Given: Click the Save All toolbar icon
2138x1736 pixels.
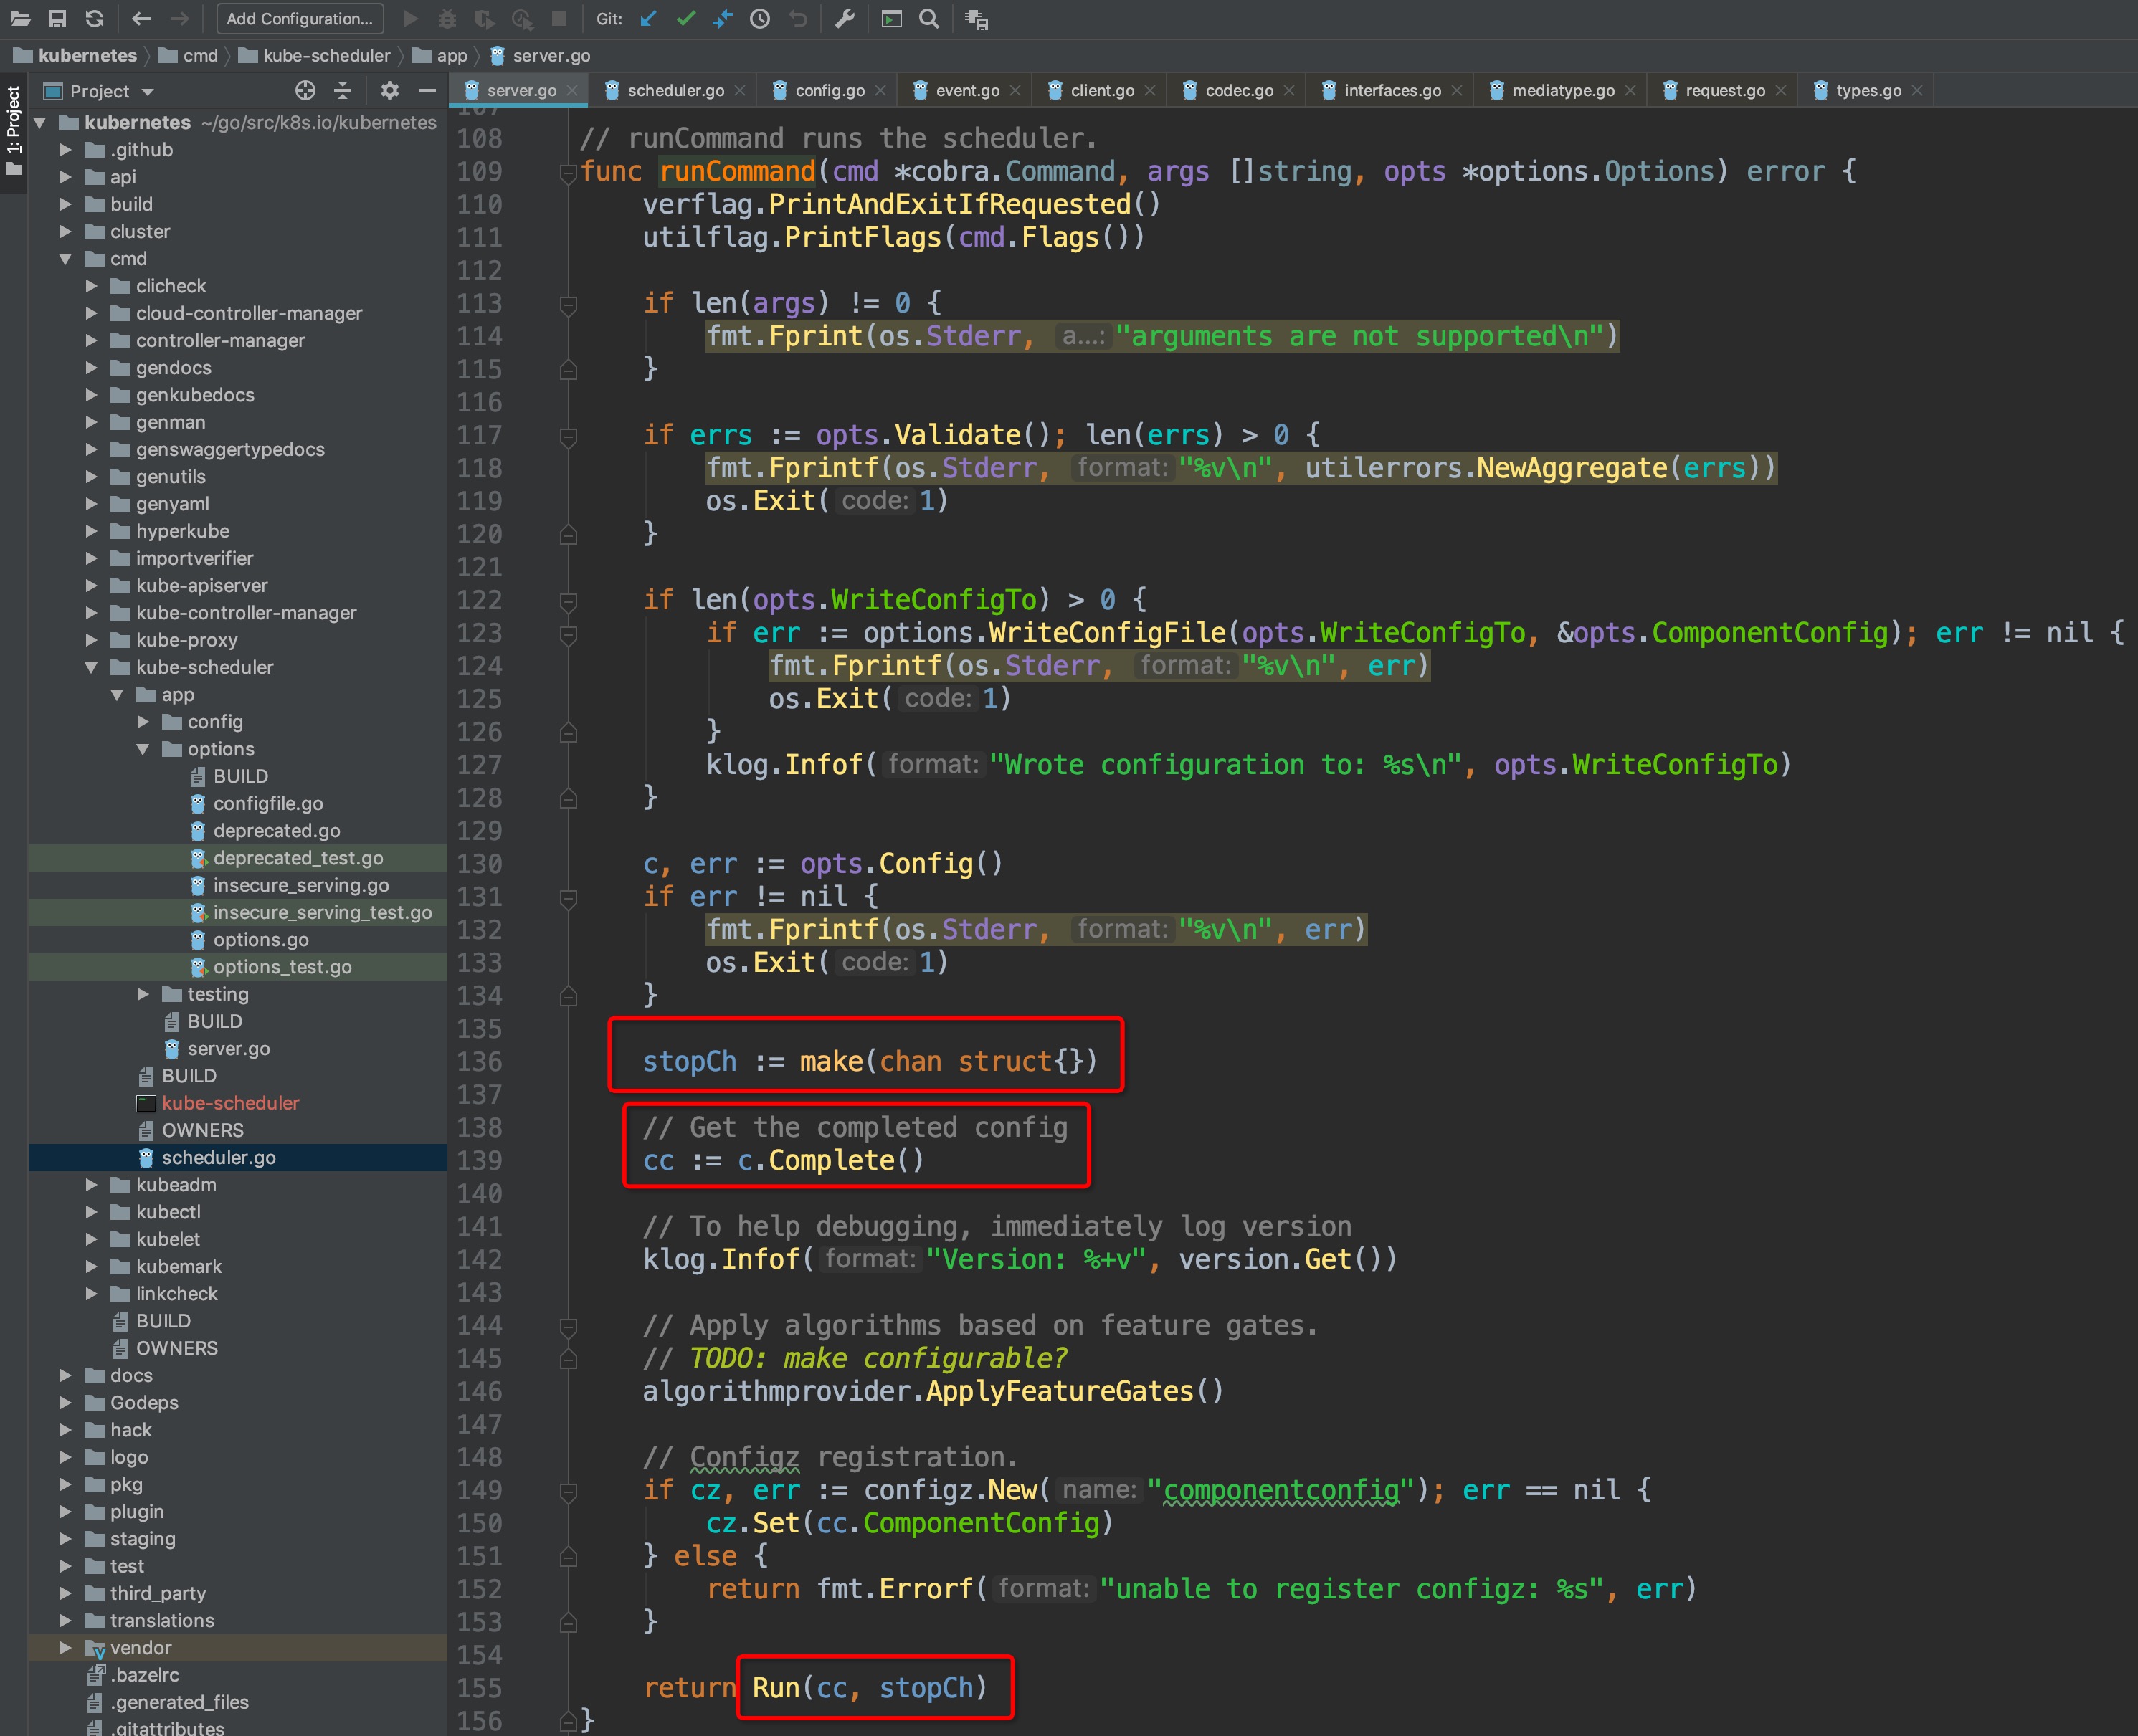Looking at the screenshot, I should point(57,19).
